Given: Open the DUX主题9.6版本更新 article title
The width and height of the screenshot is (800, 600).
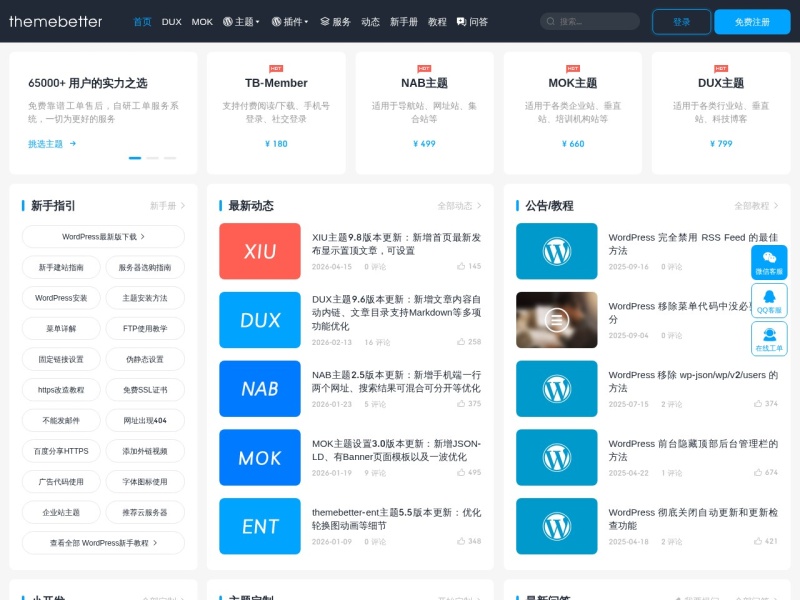Looking at the screenshot, I should [396, 313].
